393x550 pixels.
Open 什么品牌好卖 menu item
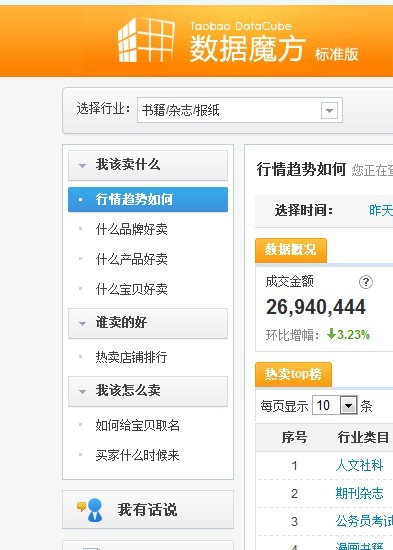click(132, 229)
